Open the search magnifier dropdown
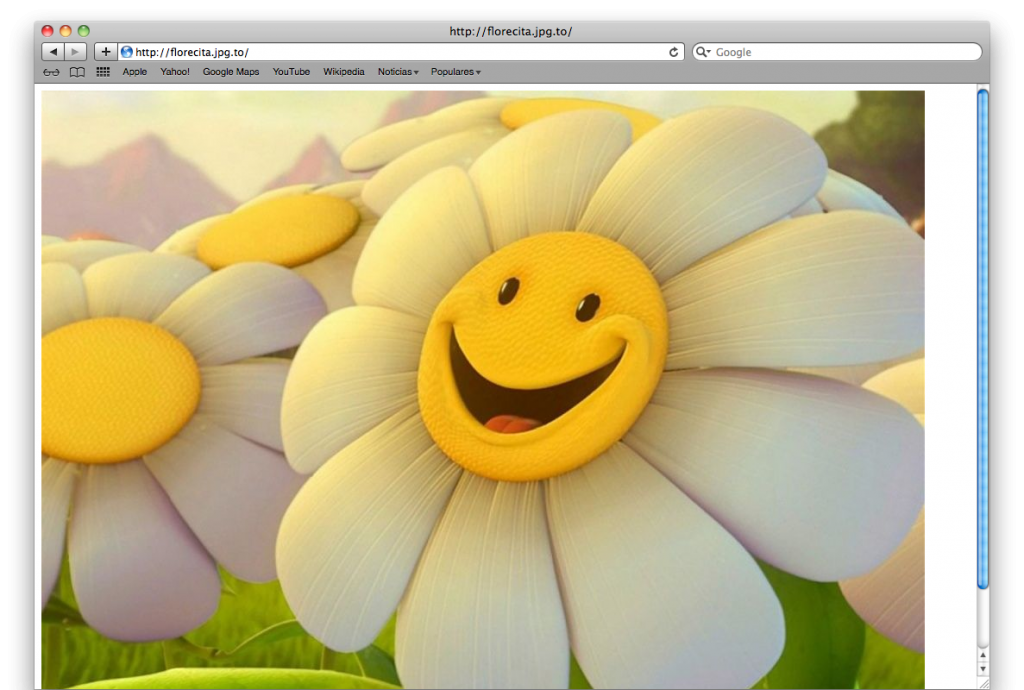The width and height of the screenshot is (1024, 690). point(703,52)
